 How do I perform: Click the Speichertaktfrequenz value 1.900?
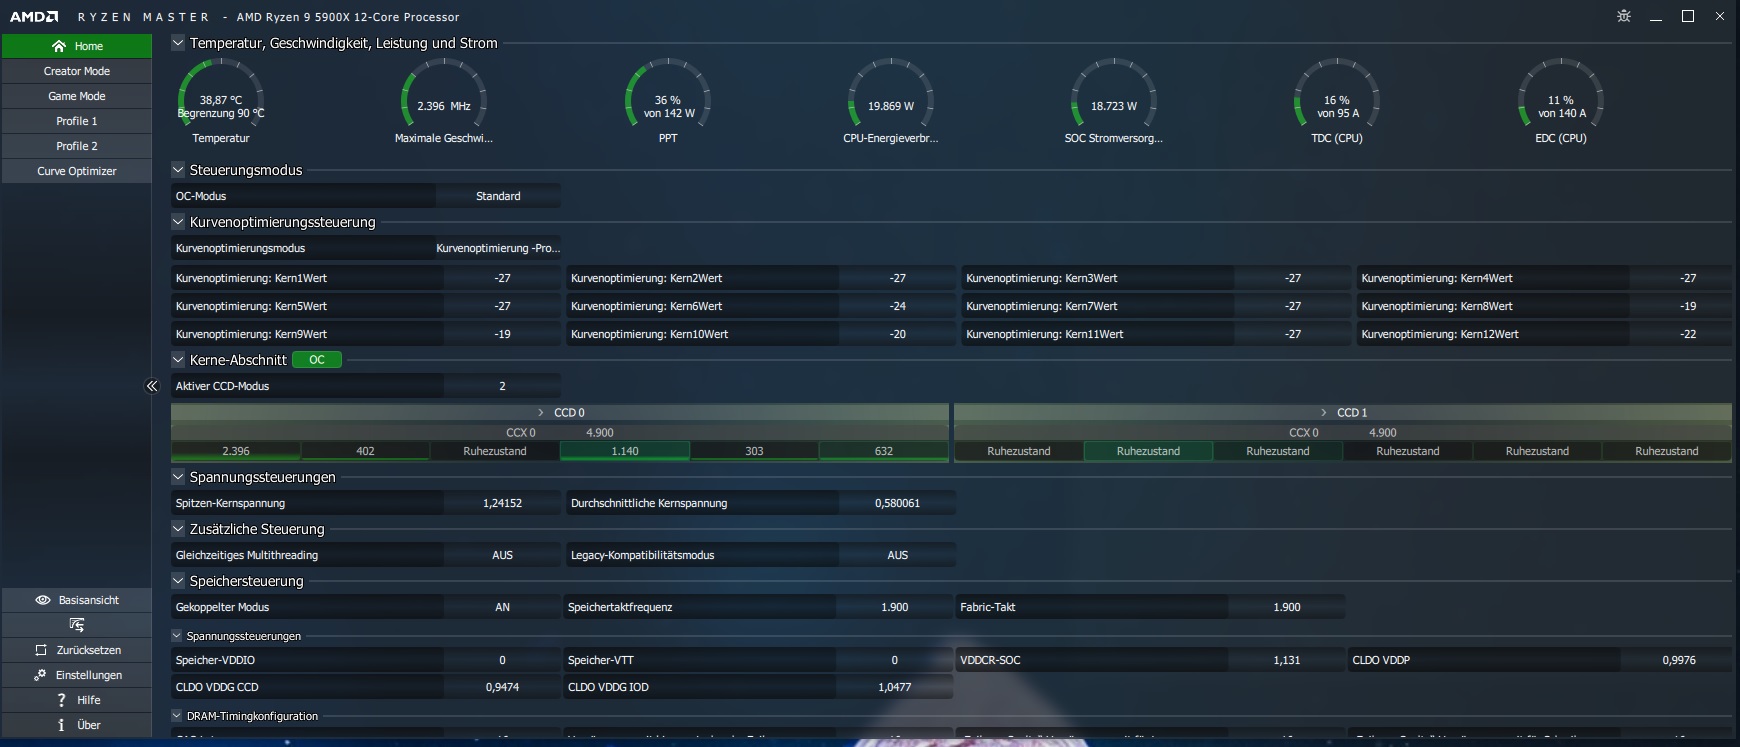pyautogui.click(x=895, y=607)
